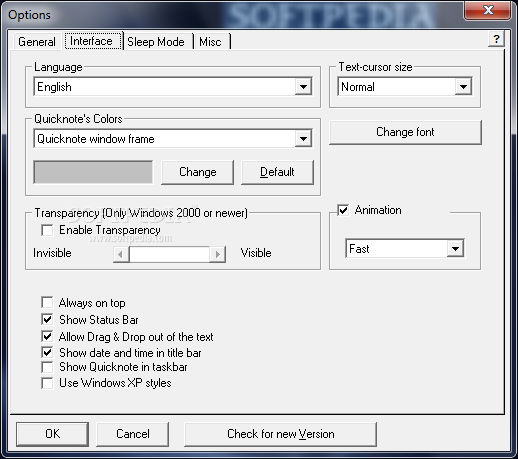Enable the Transparency checkbox
Viewport: 518px width, 459px height.
pos(47,230)
